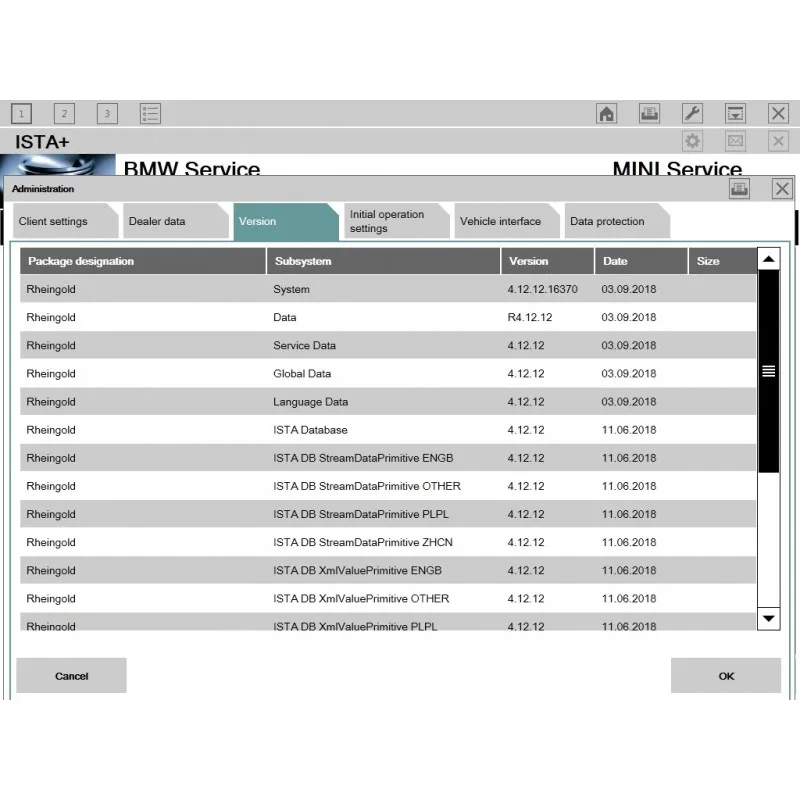Select ISTA DB XmlValuePrimitive OTHER row

point(388,598)
